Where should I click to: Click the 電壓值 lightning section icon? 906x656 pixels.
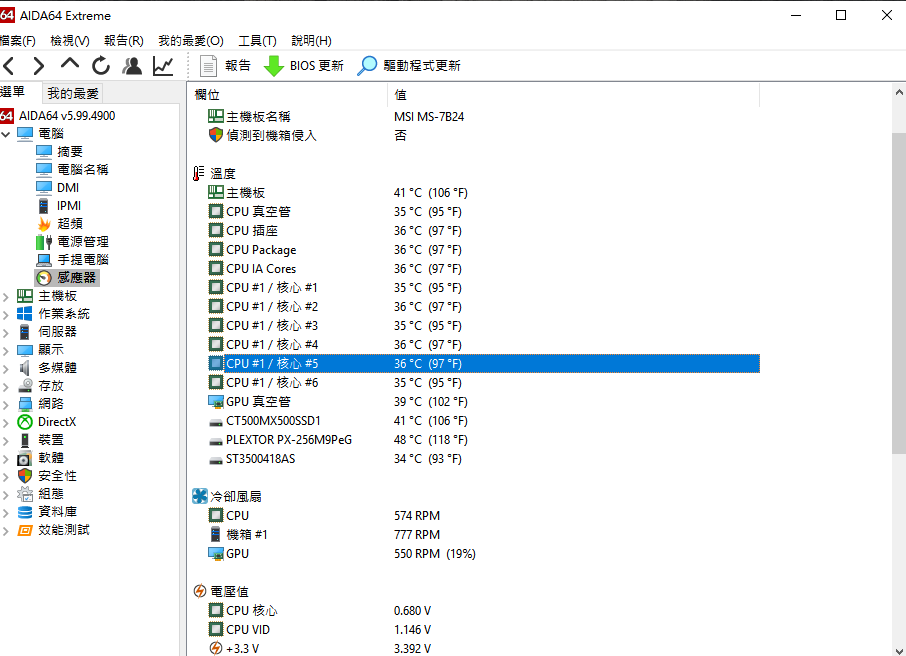(200, 591)
